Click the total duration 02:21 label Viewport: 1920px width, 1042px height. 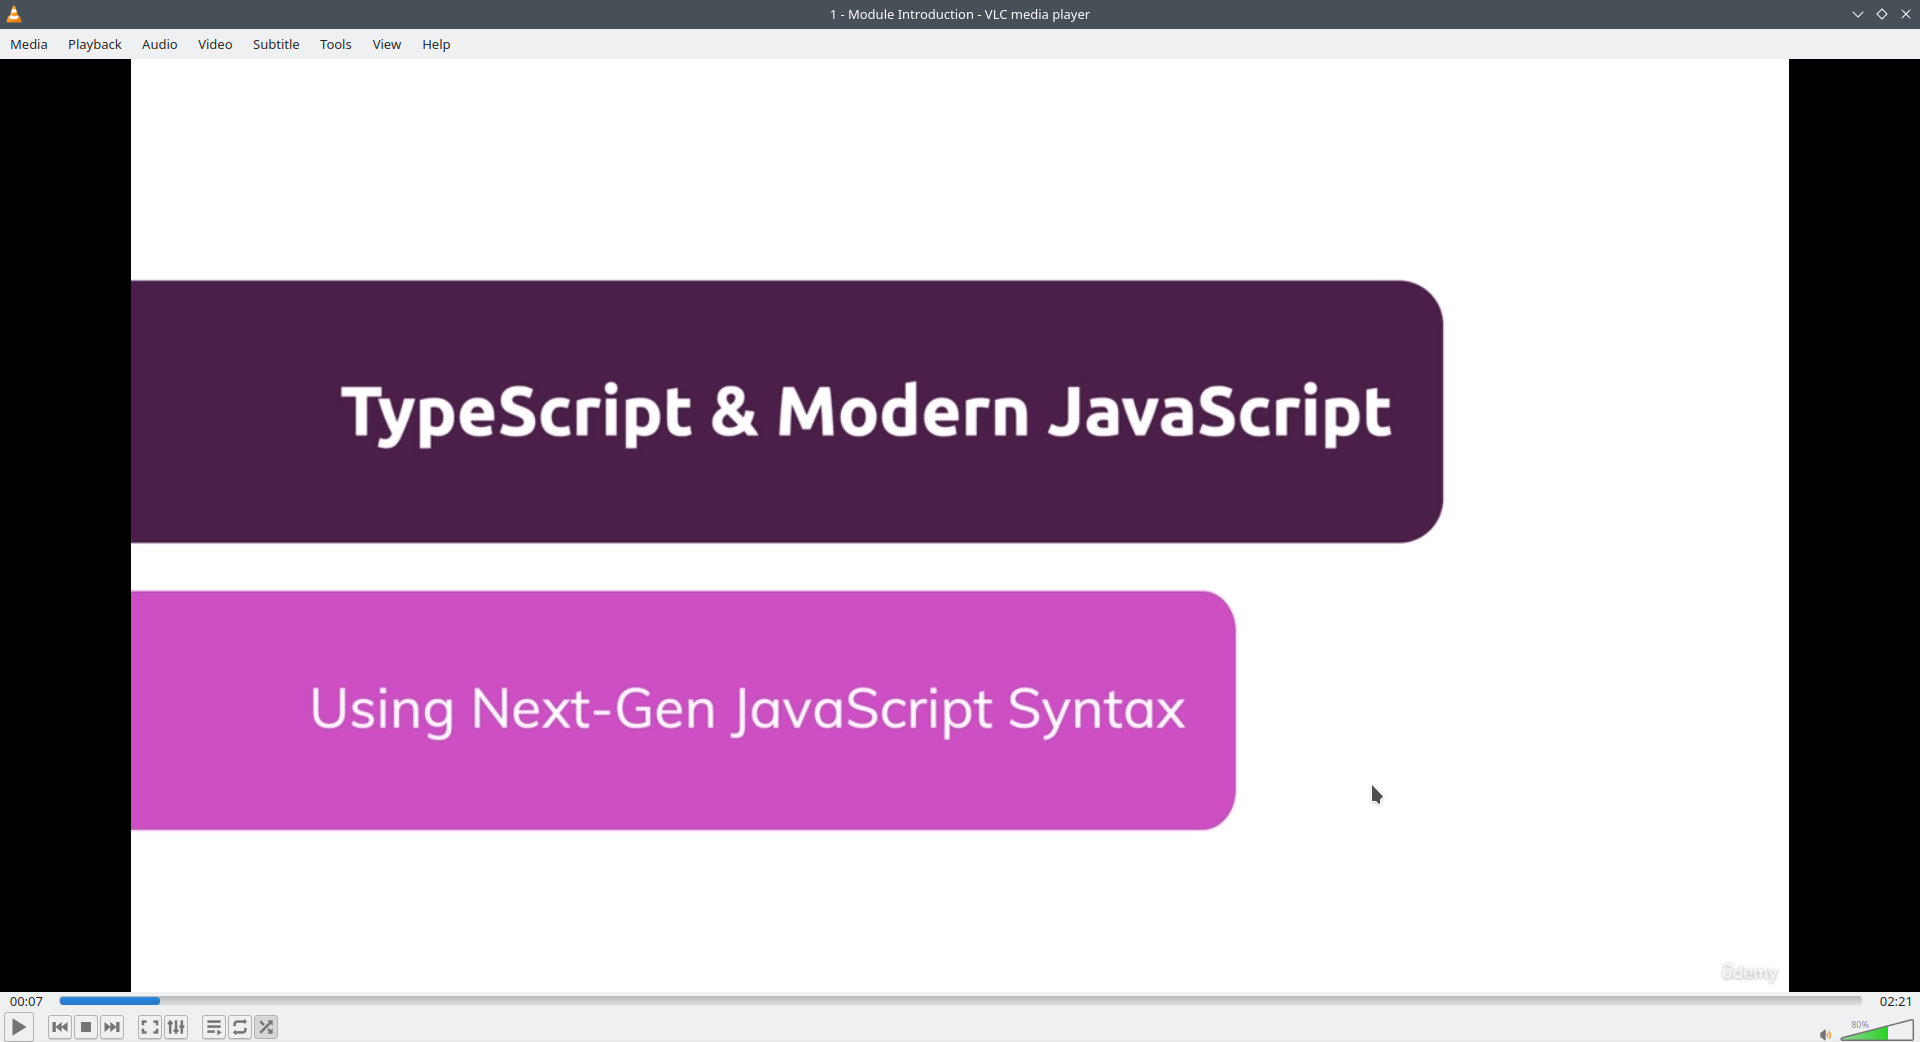(1895, 1001)
